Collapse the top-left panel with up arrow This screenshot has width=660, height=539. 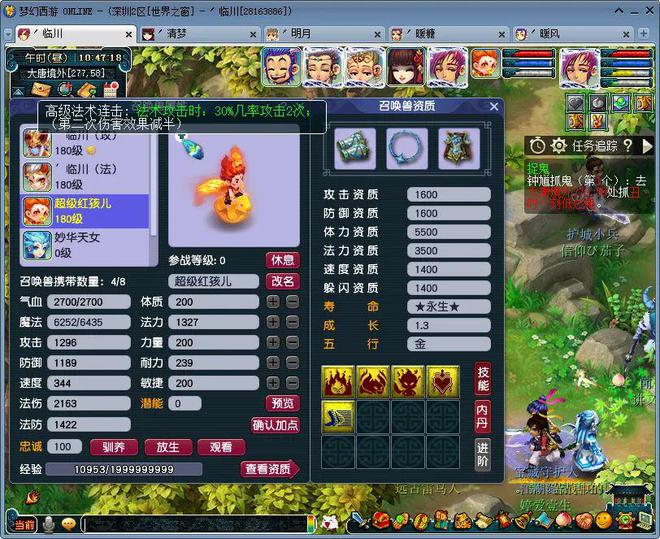coord(18,91)
